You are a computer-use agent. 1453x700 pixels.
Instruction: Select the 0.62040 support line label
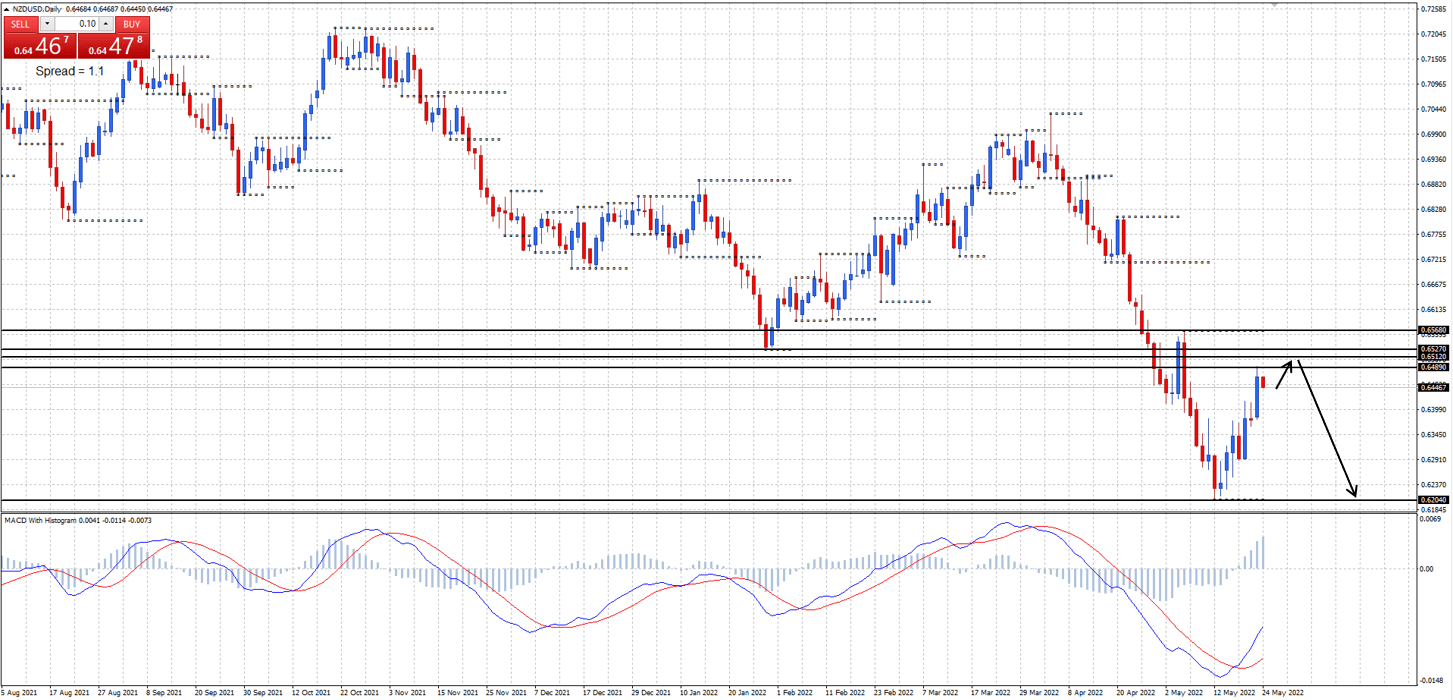coord(1432,499)
